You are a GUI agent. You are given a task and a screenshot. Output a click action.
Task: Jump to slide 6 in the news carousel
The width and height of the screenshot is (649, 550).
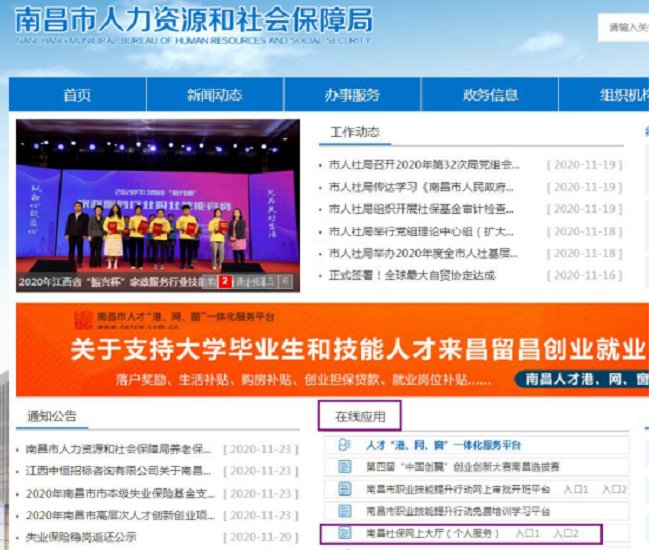tap(285, 281)
